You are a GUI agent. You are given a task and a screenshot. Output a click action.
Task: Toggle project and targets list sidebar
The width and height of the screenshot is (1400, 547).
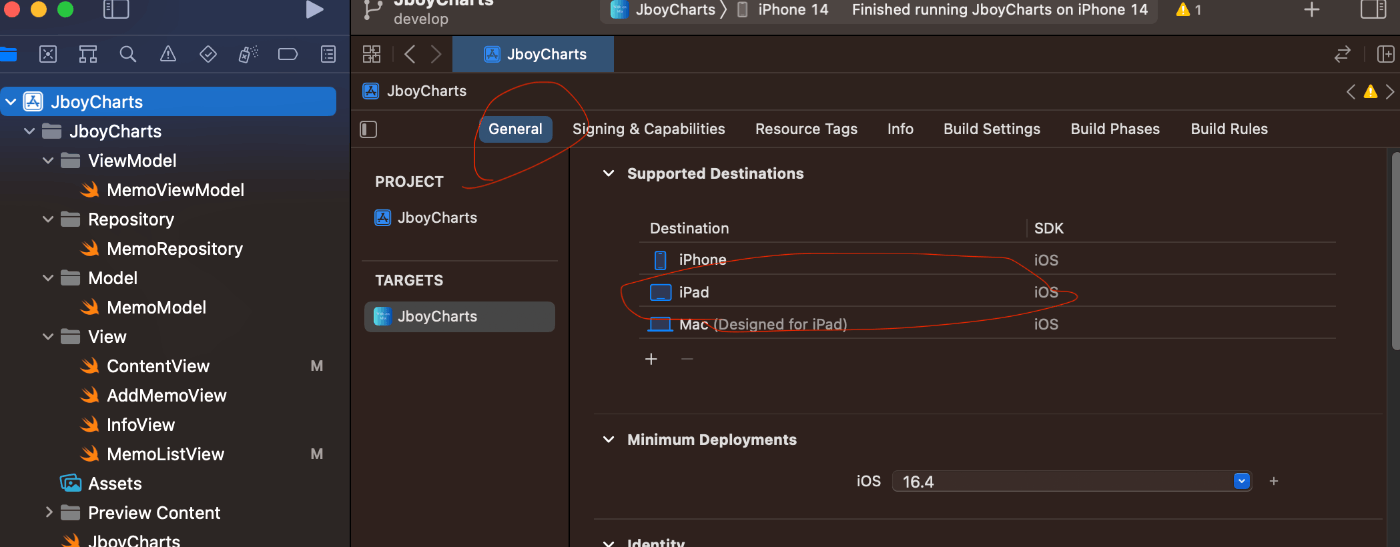(x=369, y=129)
